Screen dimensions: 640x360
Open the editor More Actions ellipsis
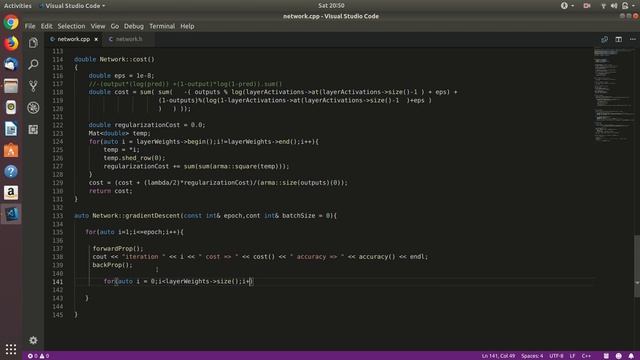[633, 39]
